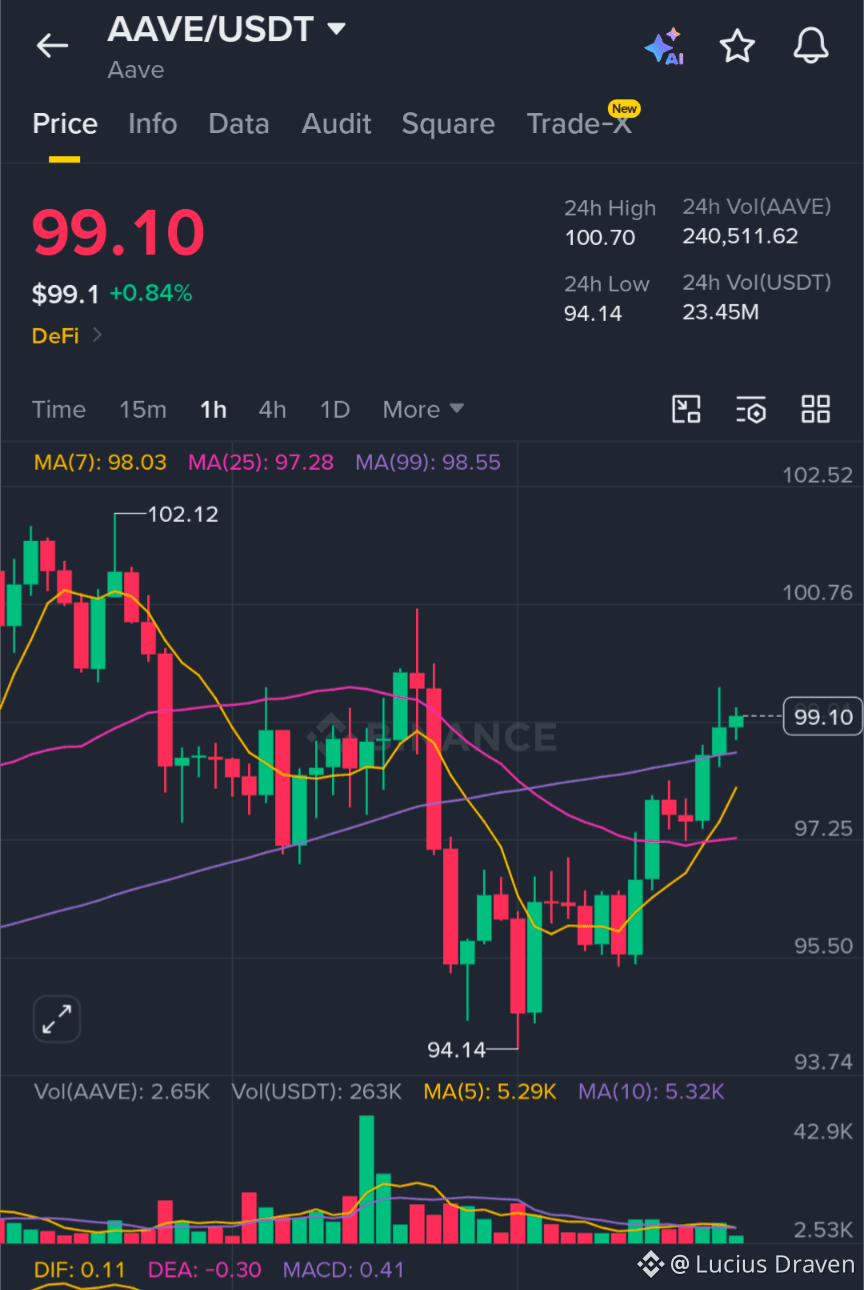Click the Vol(AAVE): 2.65K label
864x1290 pixels.
coord(122,1092)
